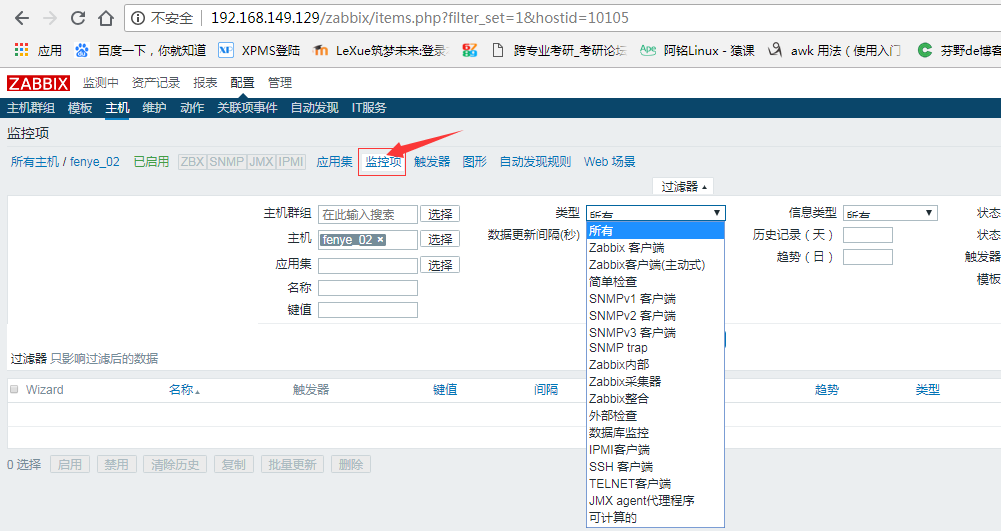Open the Web 场景 link

click(x=610, y=161)
